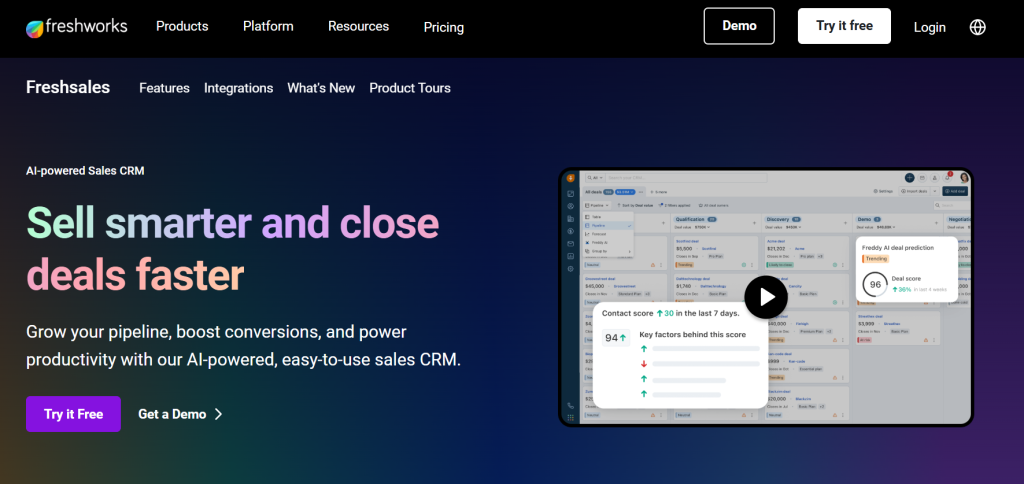This screenshot has width=1024, height=484.
Task: Click the purple Try it Free button
Action: click(73, 414)
